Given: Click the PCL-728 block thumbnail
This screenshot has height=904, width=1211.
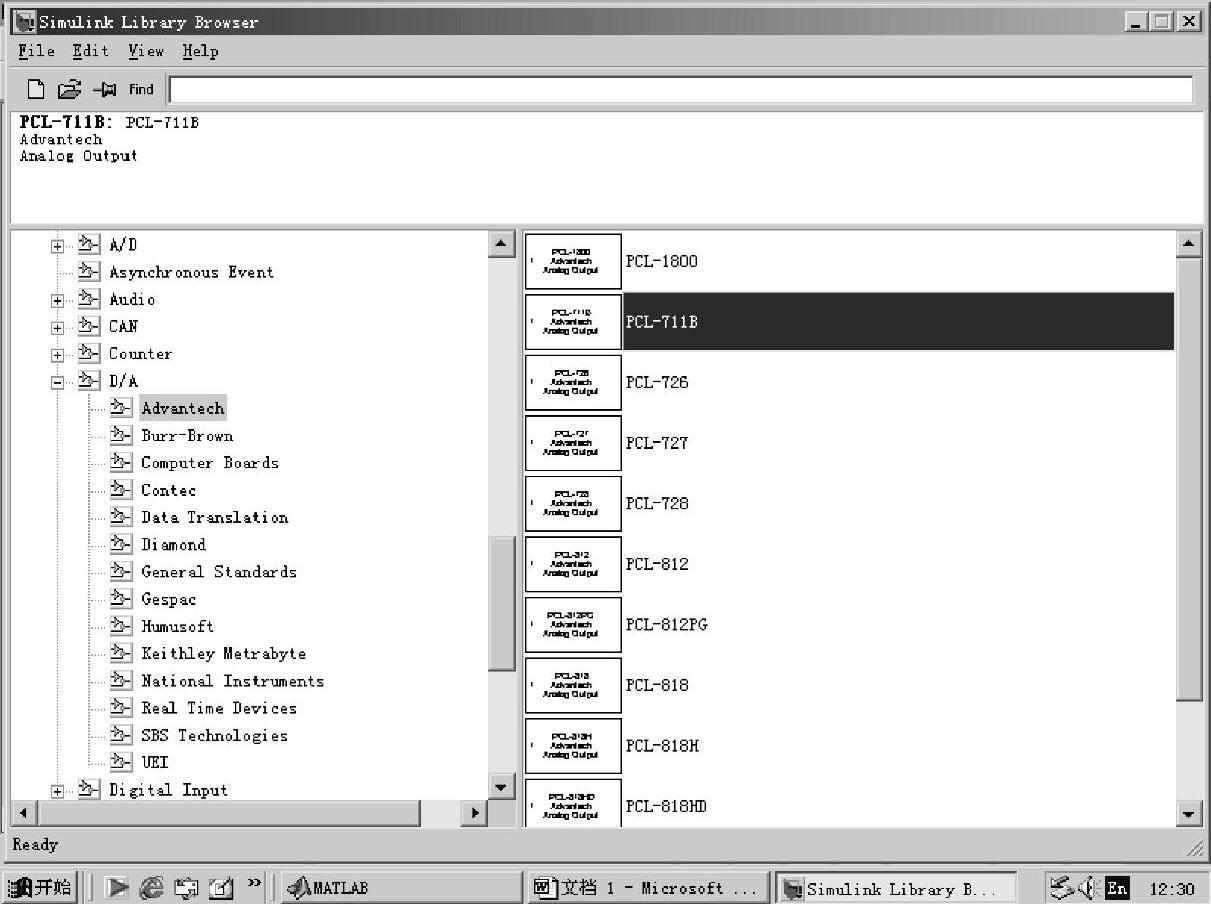Looking at the screenshot, I should (573, 504).
